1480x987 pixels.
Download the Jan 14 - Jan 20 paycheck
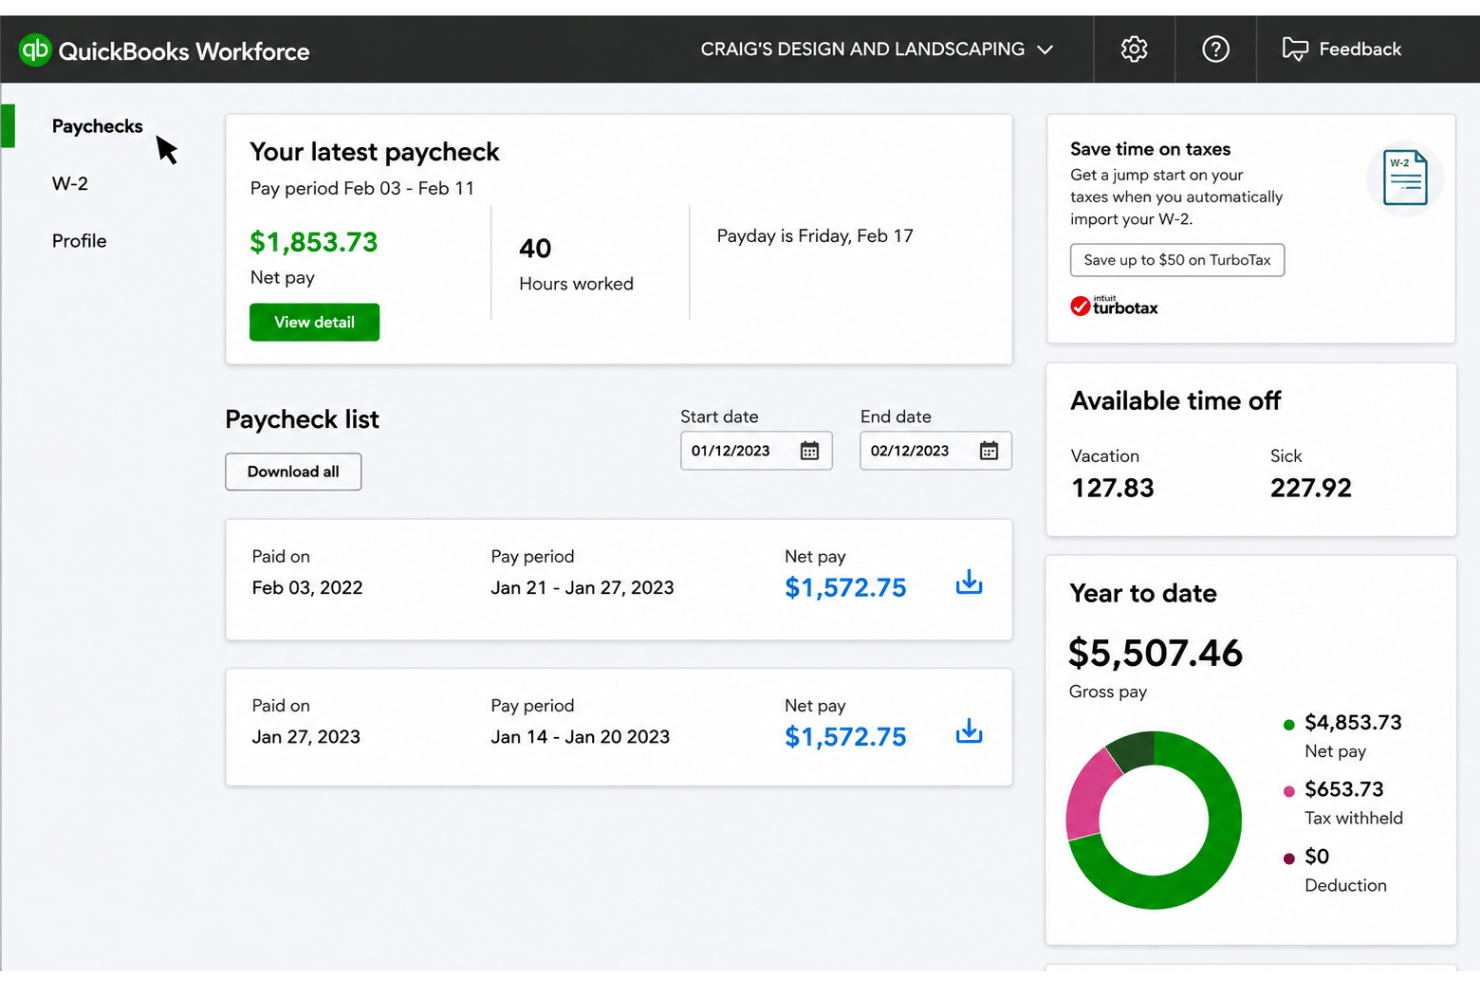pos(969,732)
